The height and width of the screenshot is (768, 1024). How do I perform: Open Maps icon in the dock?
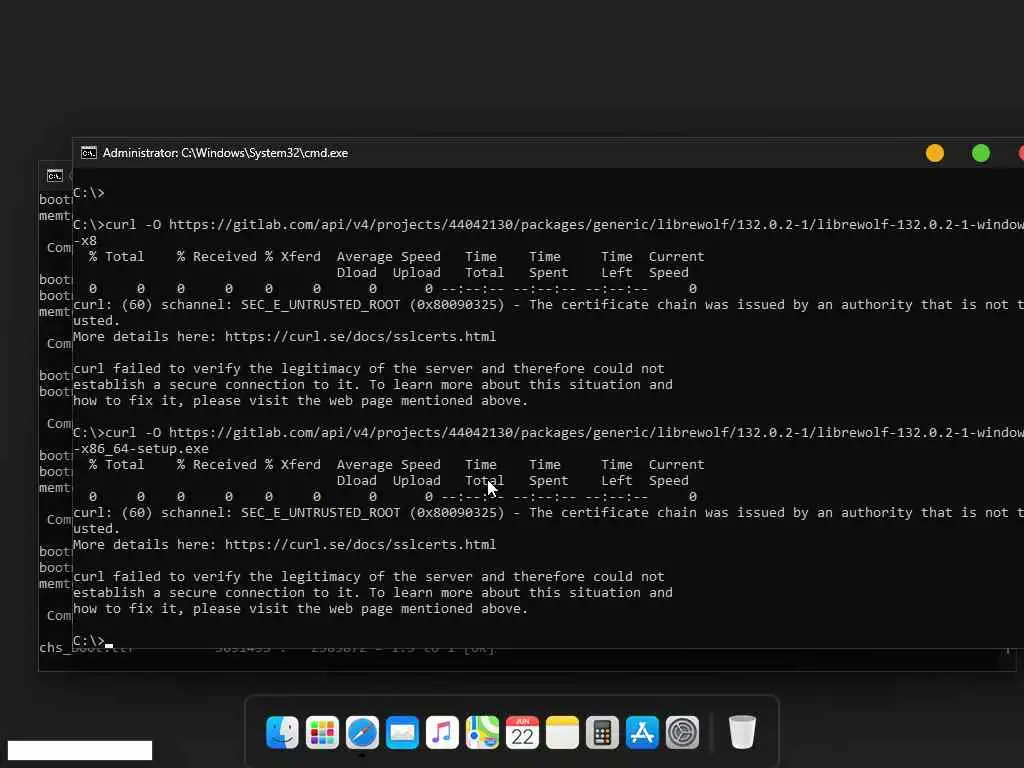tap(482, 732)
